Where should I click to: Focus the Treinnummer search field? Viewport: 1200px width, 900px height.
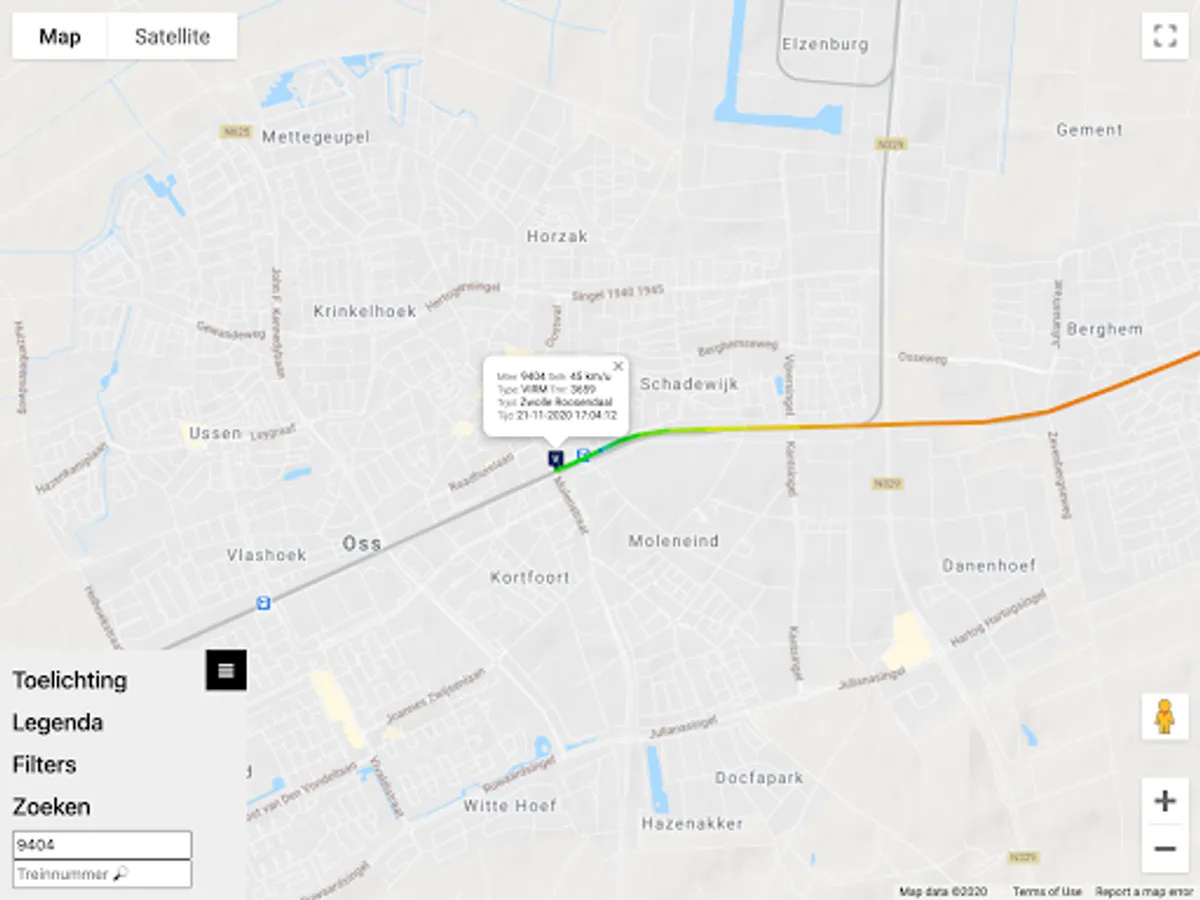(x=102, y=874)
